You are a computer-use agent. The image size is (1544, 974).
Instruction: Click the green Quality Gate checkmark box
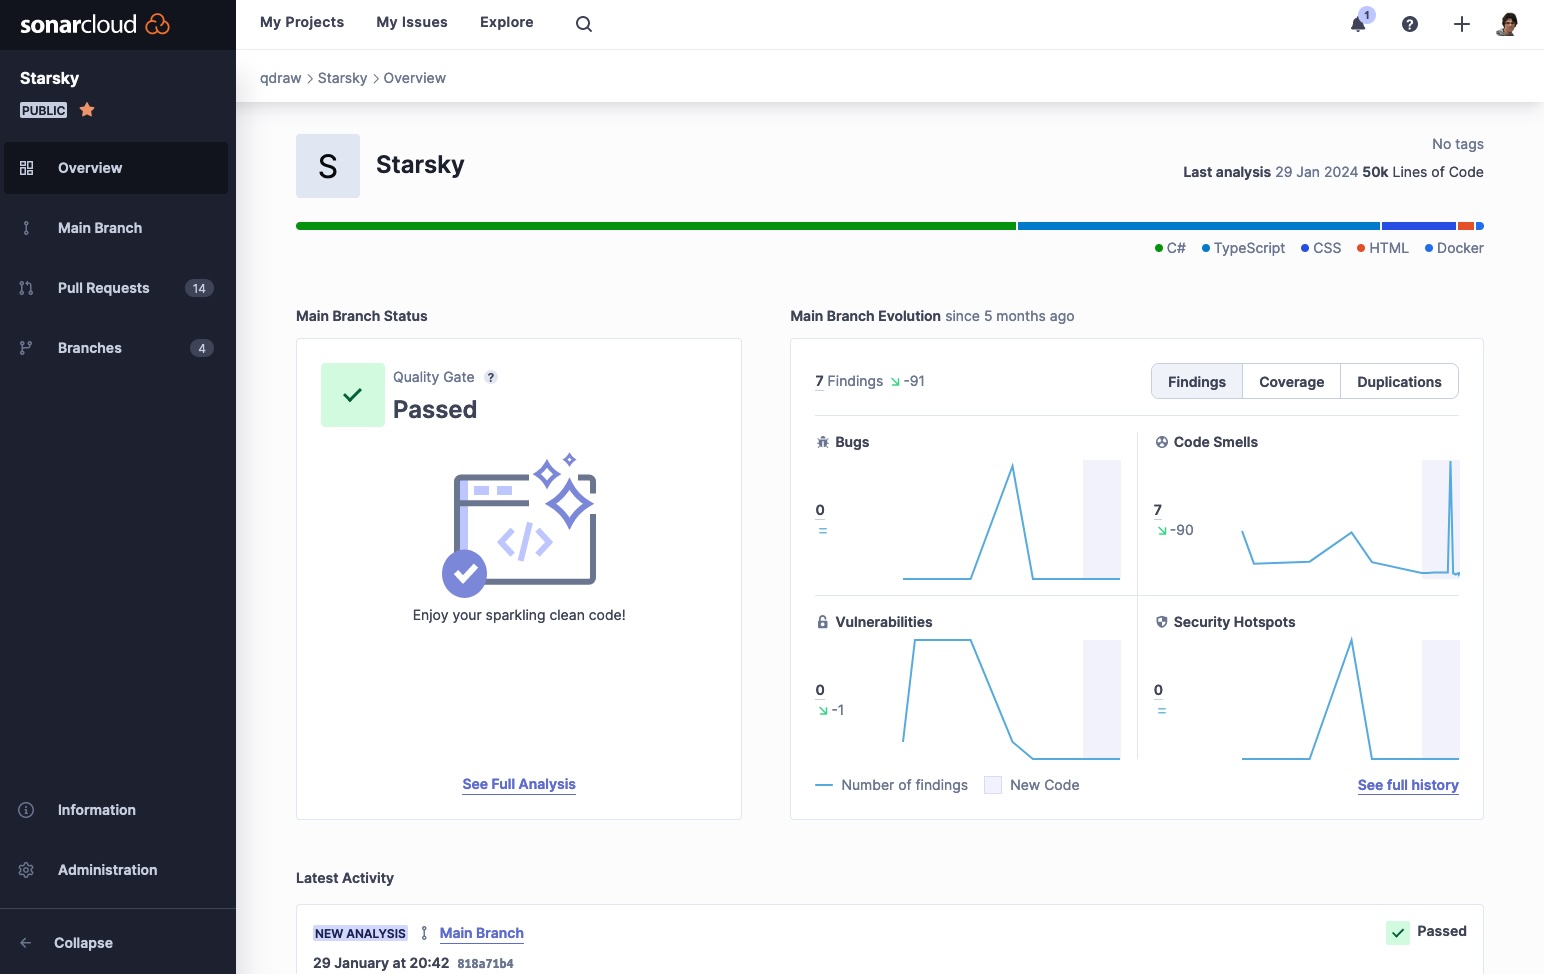click(x=353, y=395)
